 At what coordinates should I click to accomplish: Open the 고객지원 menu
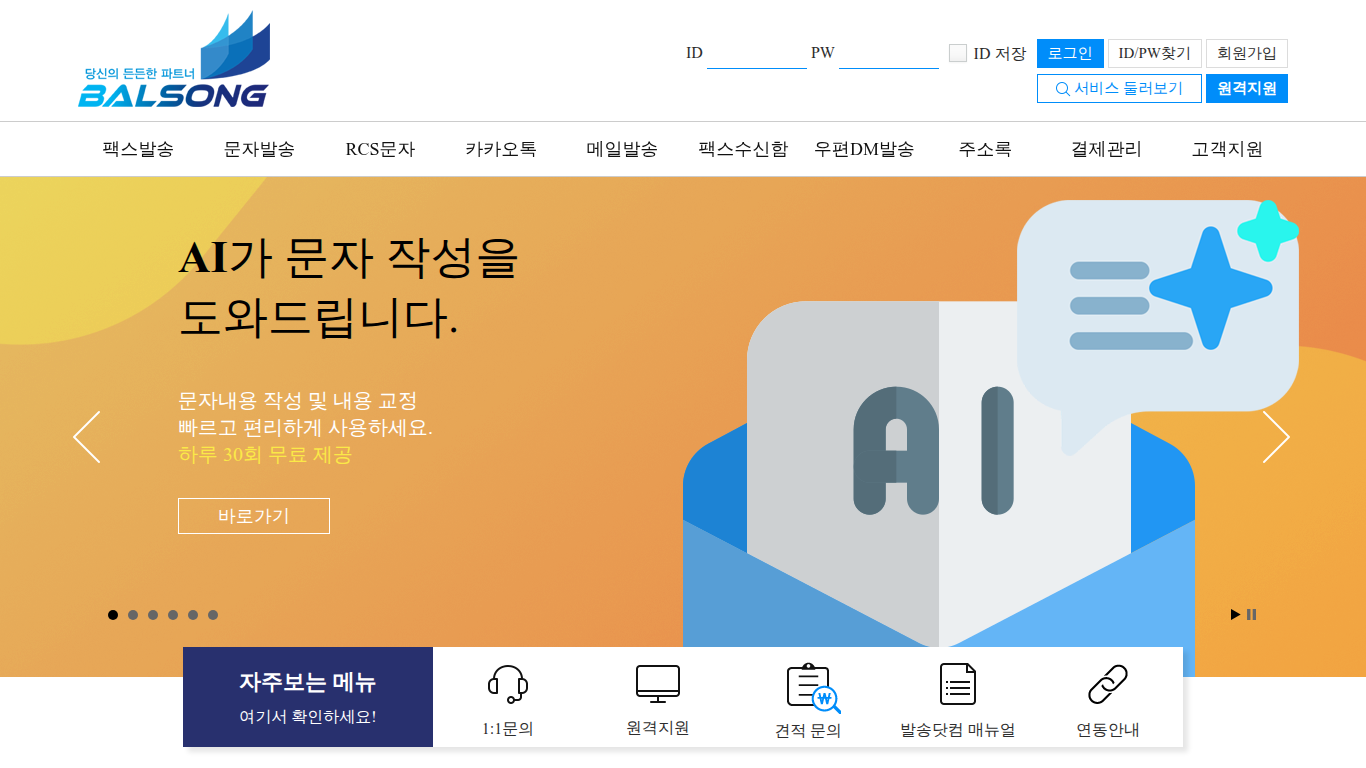[x=1227, y=149]
